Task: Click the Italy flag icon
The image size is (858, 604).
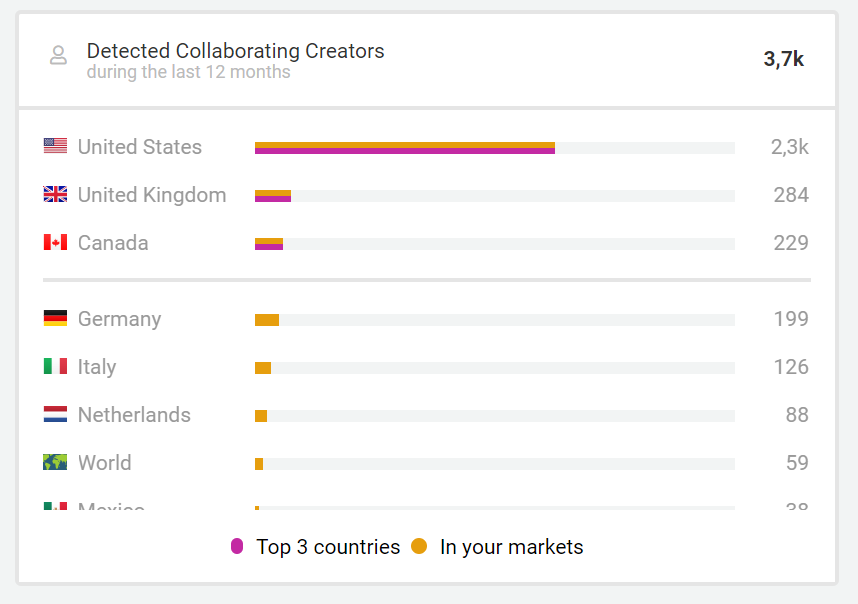Action: click(55, 366)
